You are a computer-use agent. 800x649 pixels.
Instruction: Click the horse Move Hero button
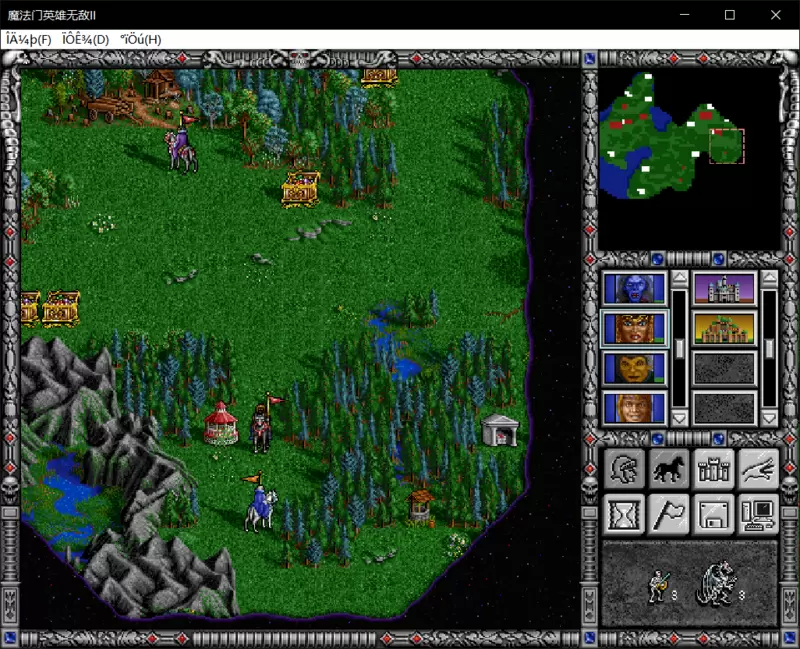[x=668, y=468]
